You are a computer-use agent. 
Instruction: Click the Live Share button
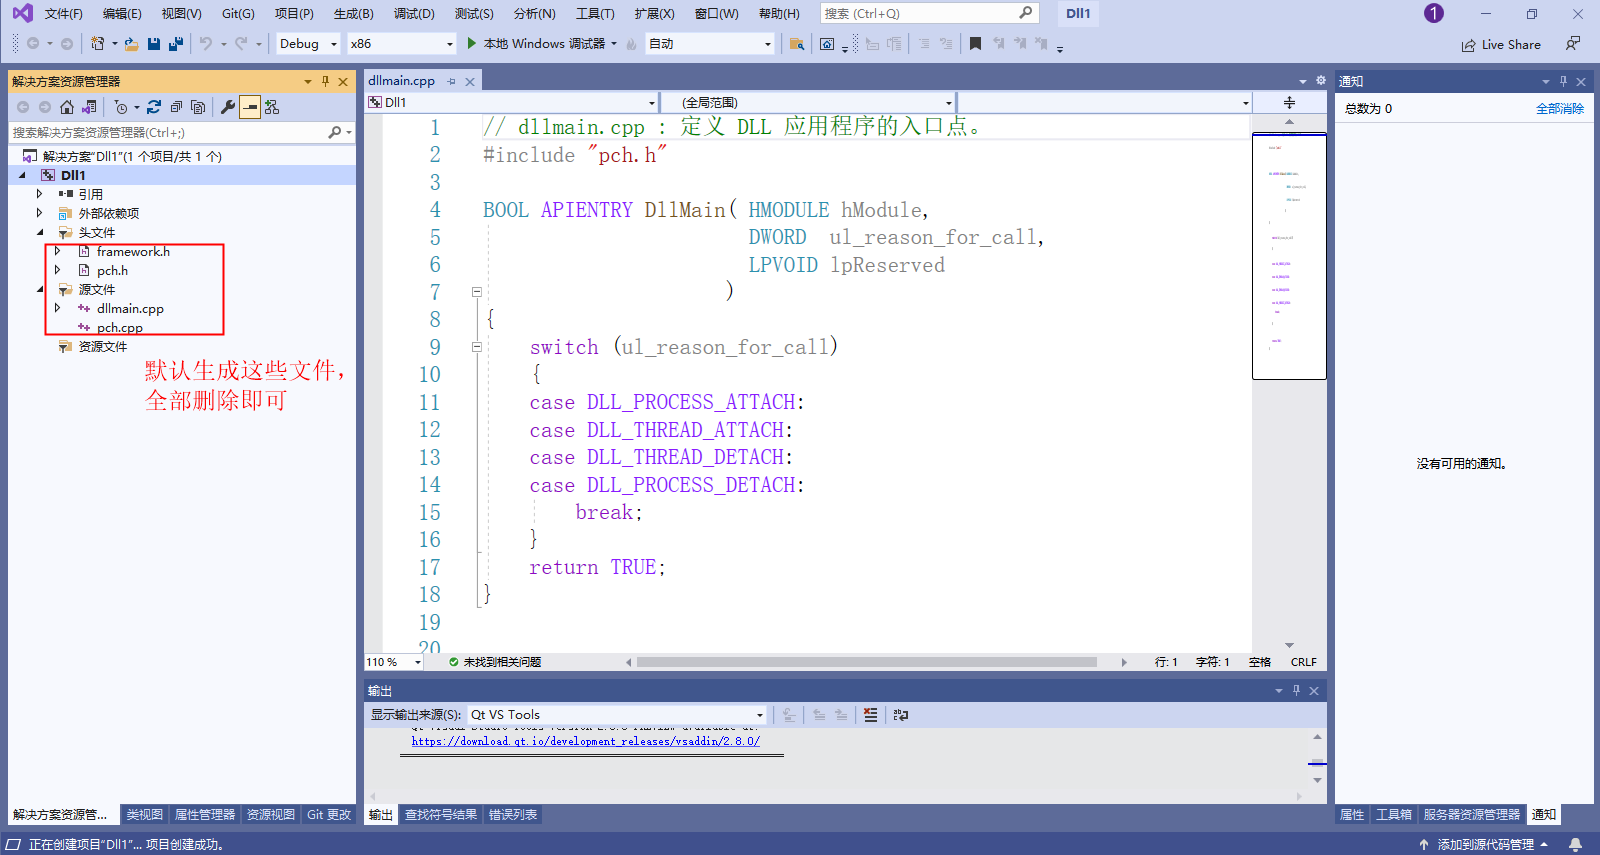pyautogui.click(x=1501, y=44)
